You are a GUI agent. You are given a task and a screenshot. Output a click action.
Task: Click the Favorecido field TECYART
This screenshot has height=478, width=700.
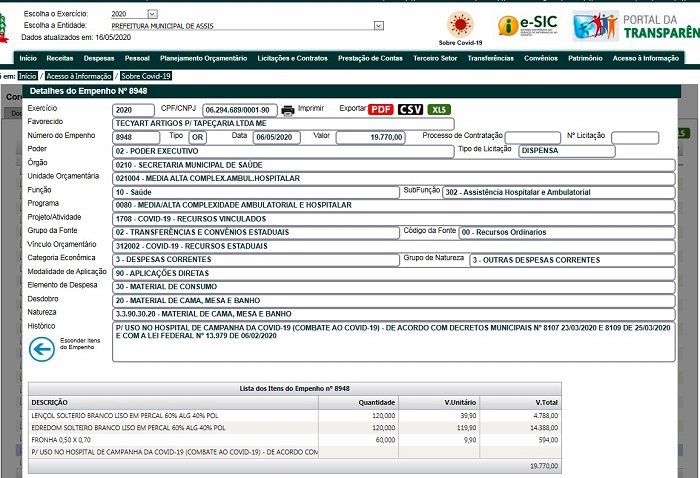click(x=283, y=124)
